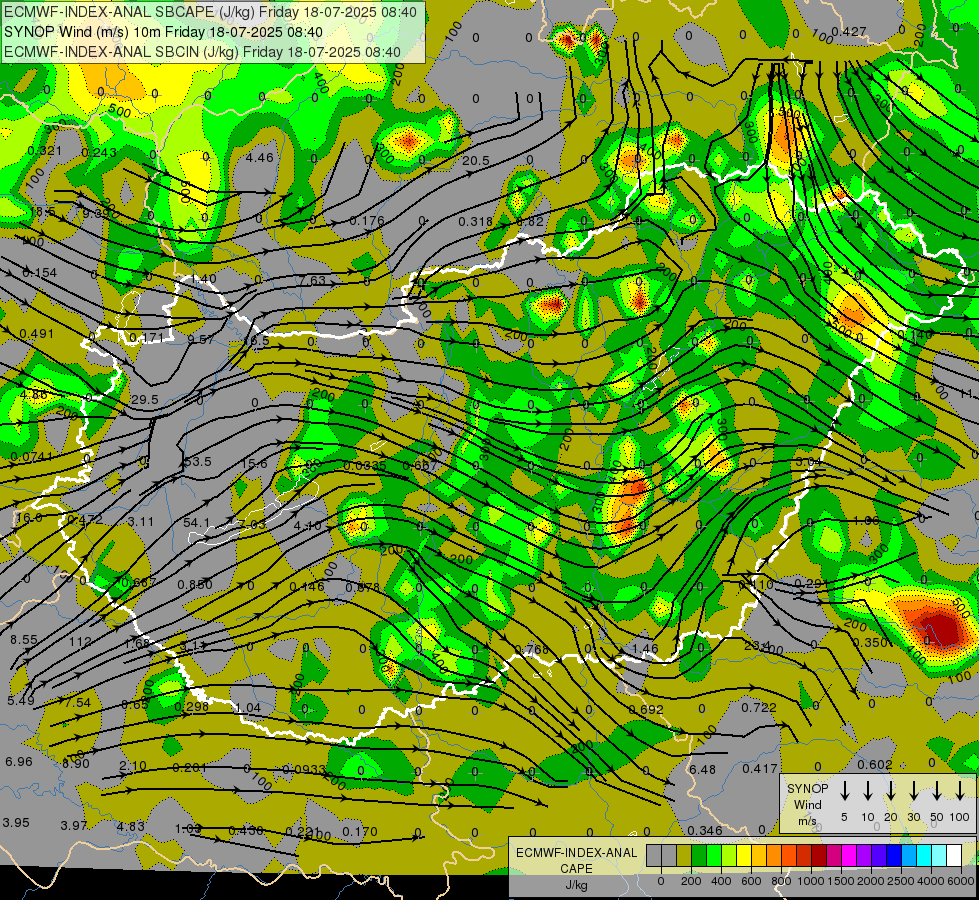This screenshot has width=979, height=900.
Task: Click the map value '7.63'
Action: (312, 280)
